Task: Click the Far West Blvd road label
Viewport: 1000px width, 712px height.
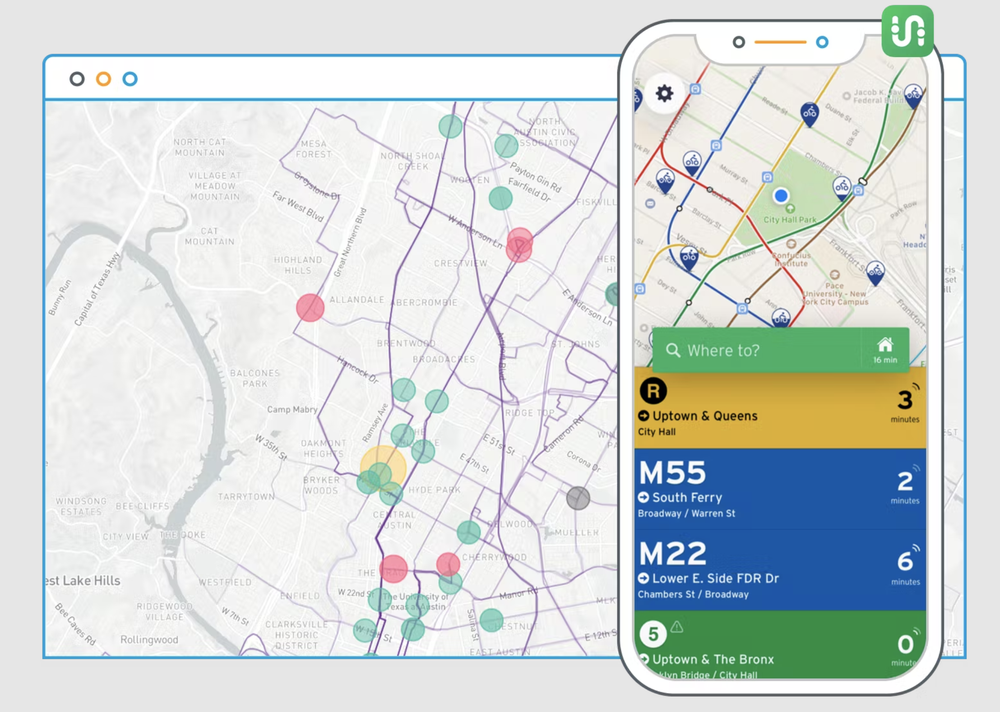Action: [298, 205]
